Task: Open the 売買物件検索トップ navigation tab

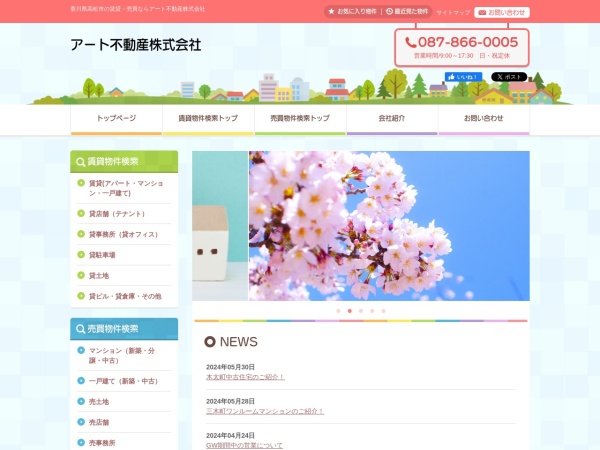Action: coord(300,120)
